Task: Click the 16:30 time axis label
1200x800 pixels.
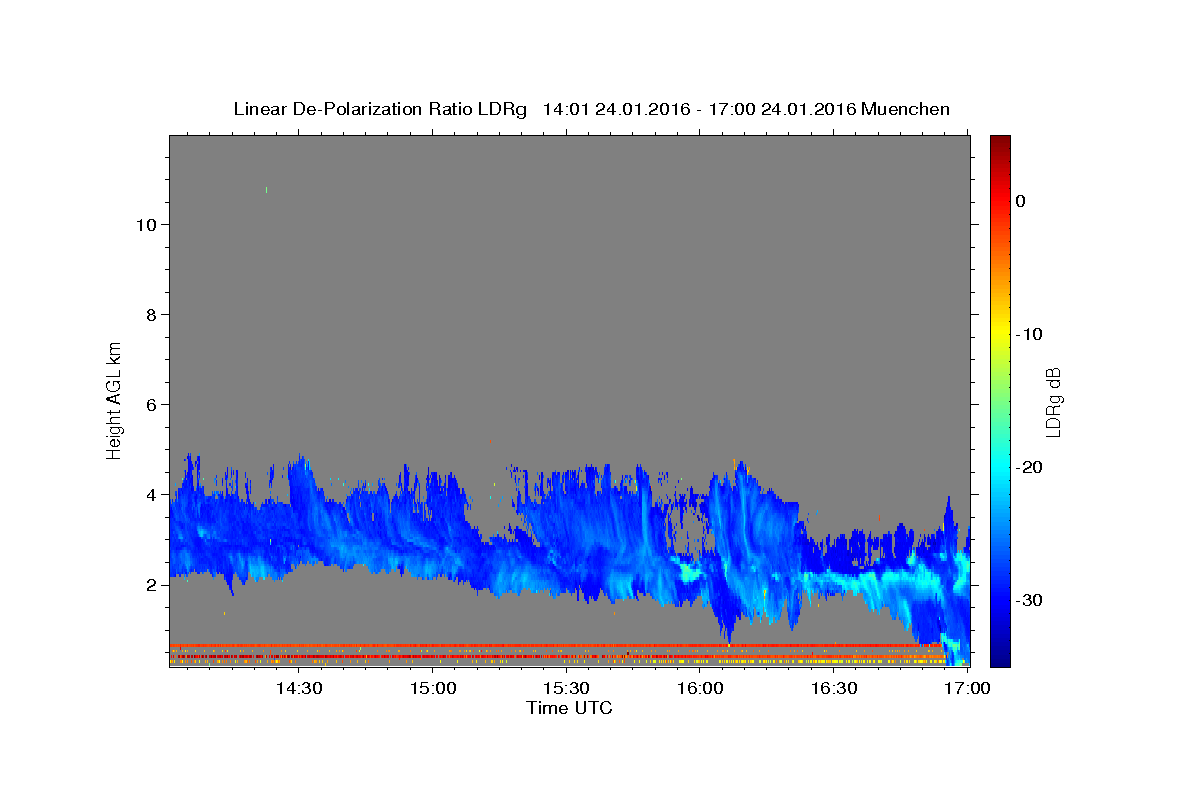Action: [834, 689]
